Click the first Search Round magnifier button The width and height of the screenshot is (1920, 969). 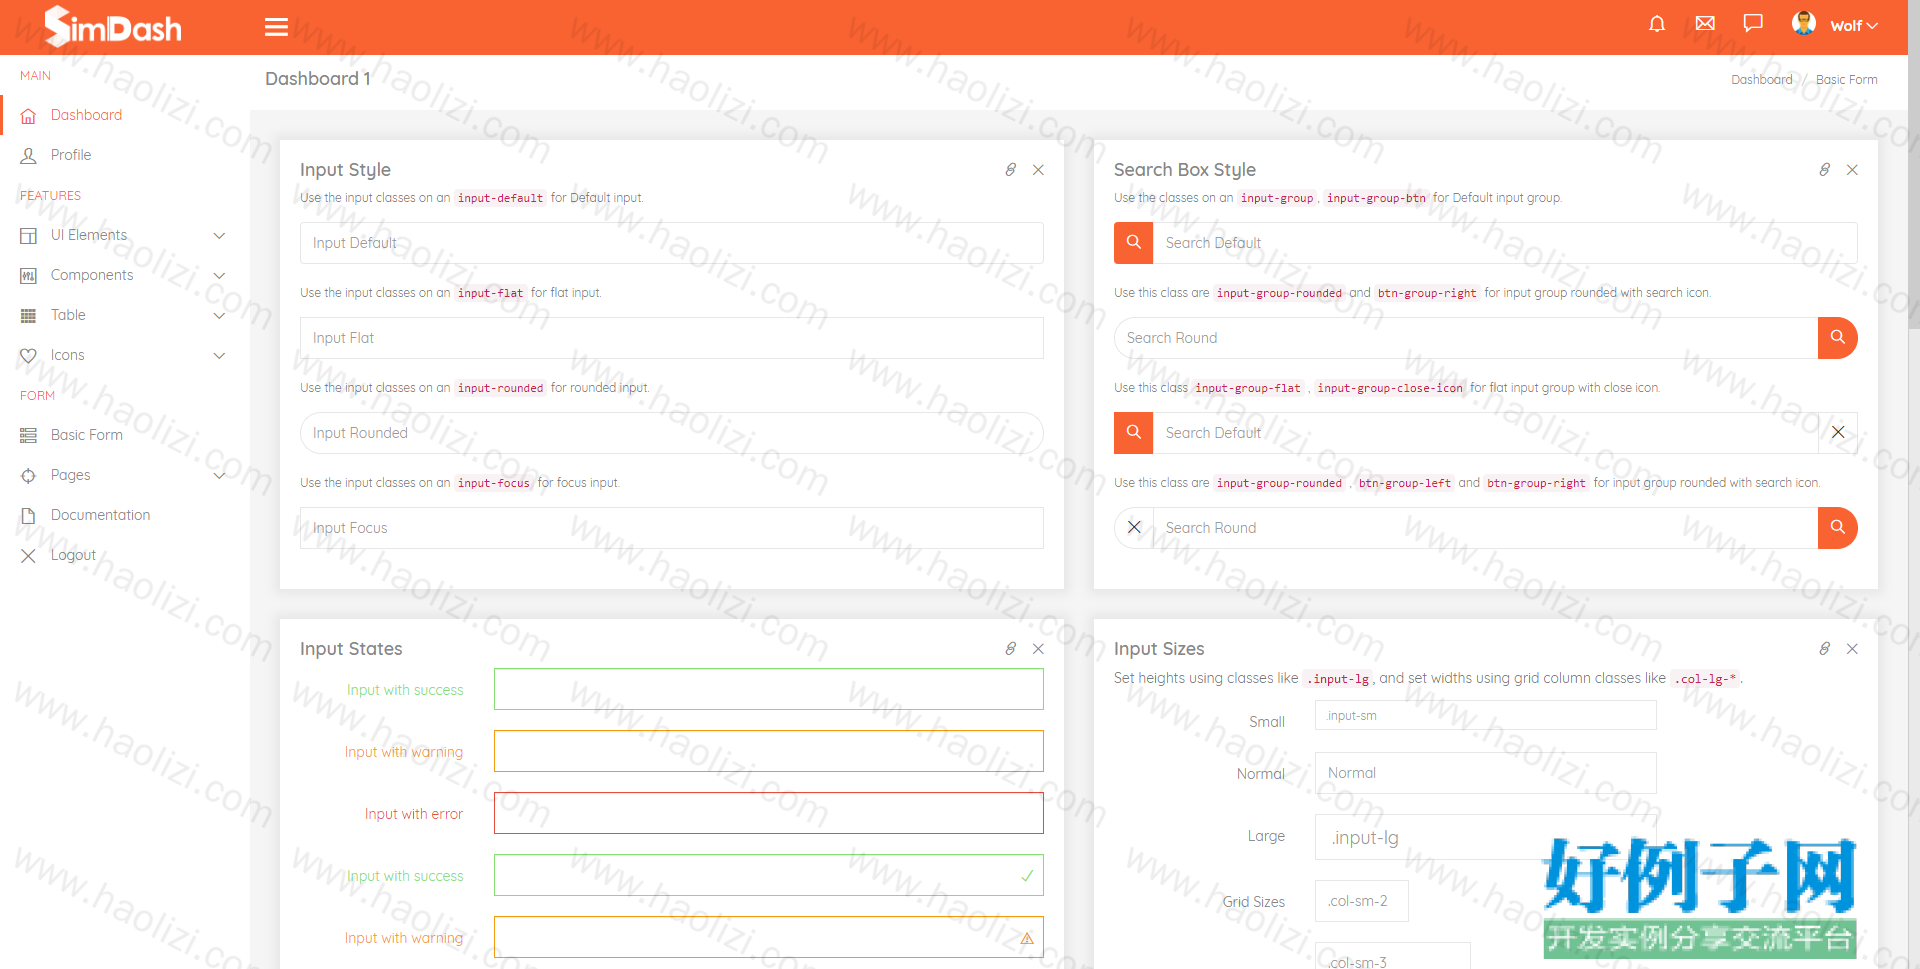pyautogui.click(x=1838, y=338)
